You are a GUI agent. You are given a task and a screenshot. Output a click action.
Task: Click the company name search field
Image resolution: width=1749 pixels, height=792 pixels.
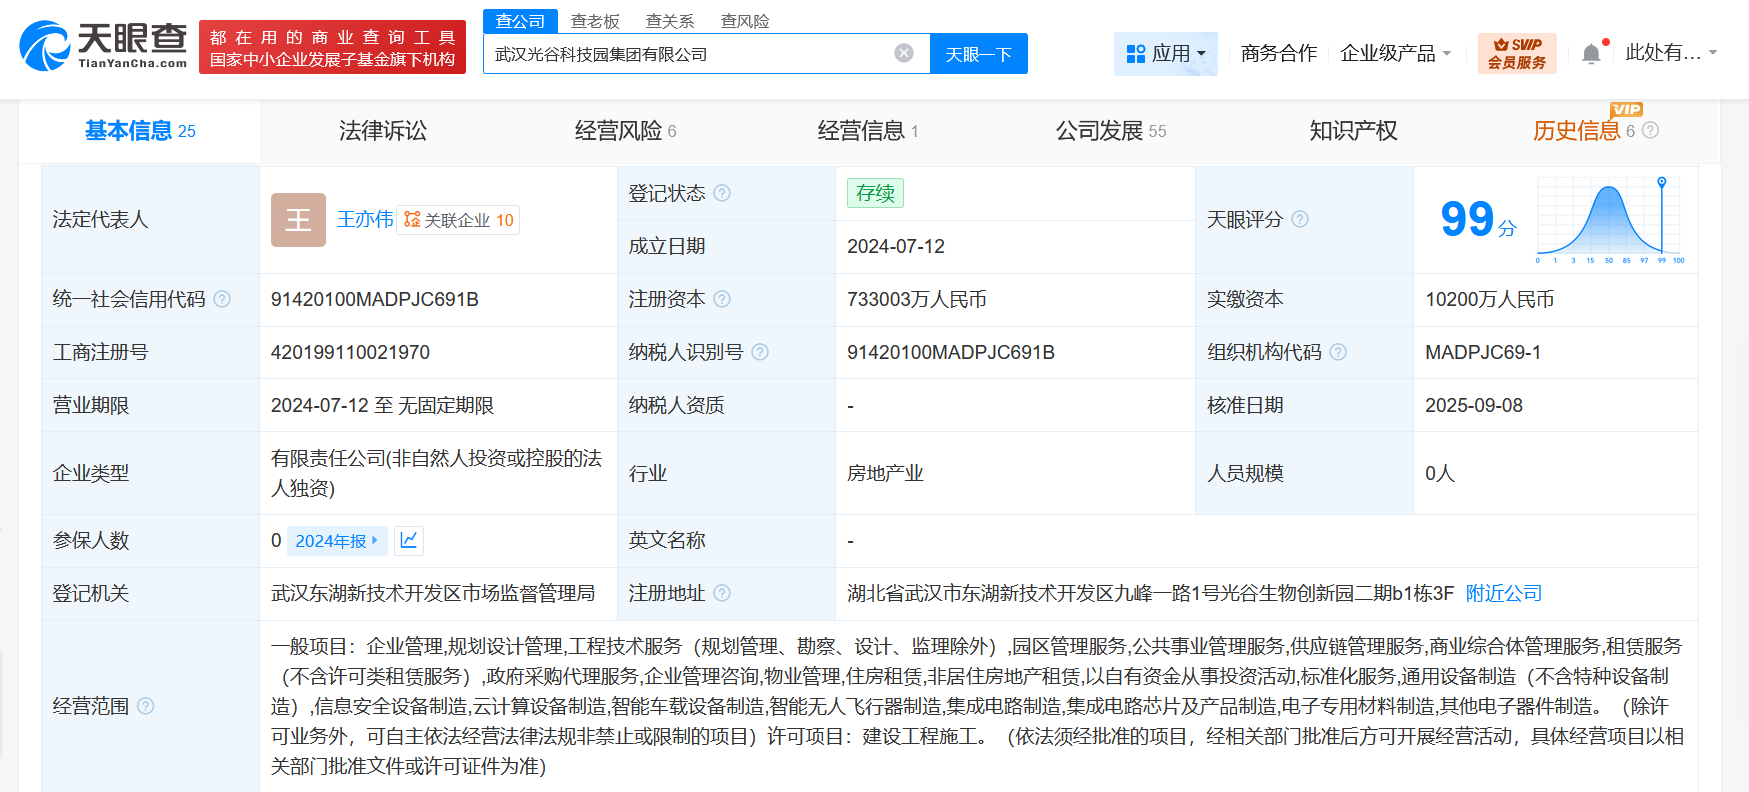point(690,54)
